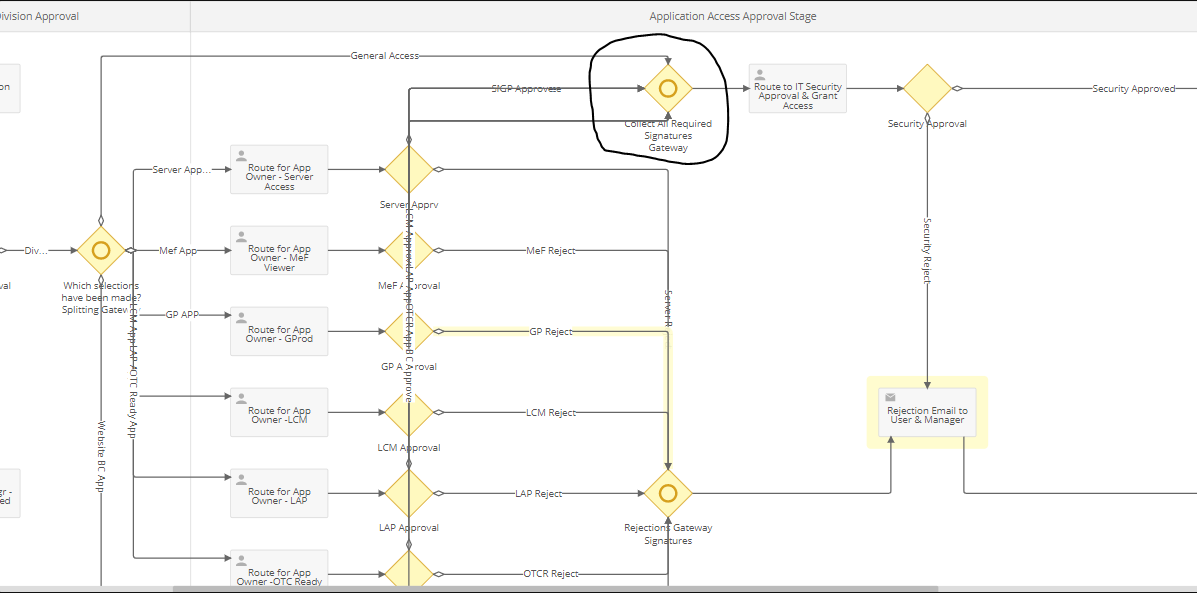Click the LCM Reject flow label
This screenshot has height=593, width=1197.
(550, 412)
